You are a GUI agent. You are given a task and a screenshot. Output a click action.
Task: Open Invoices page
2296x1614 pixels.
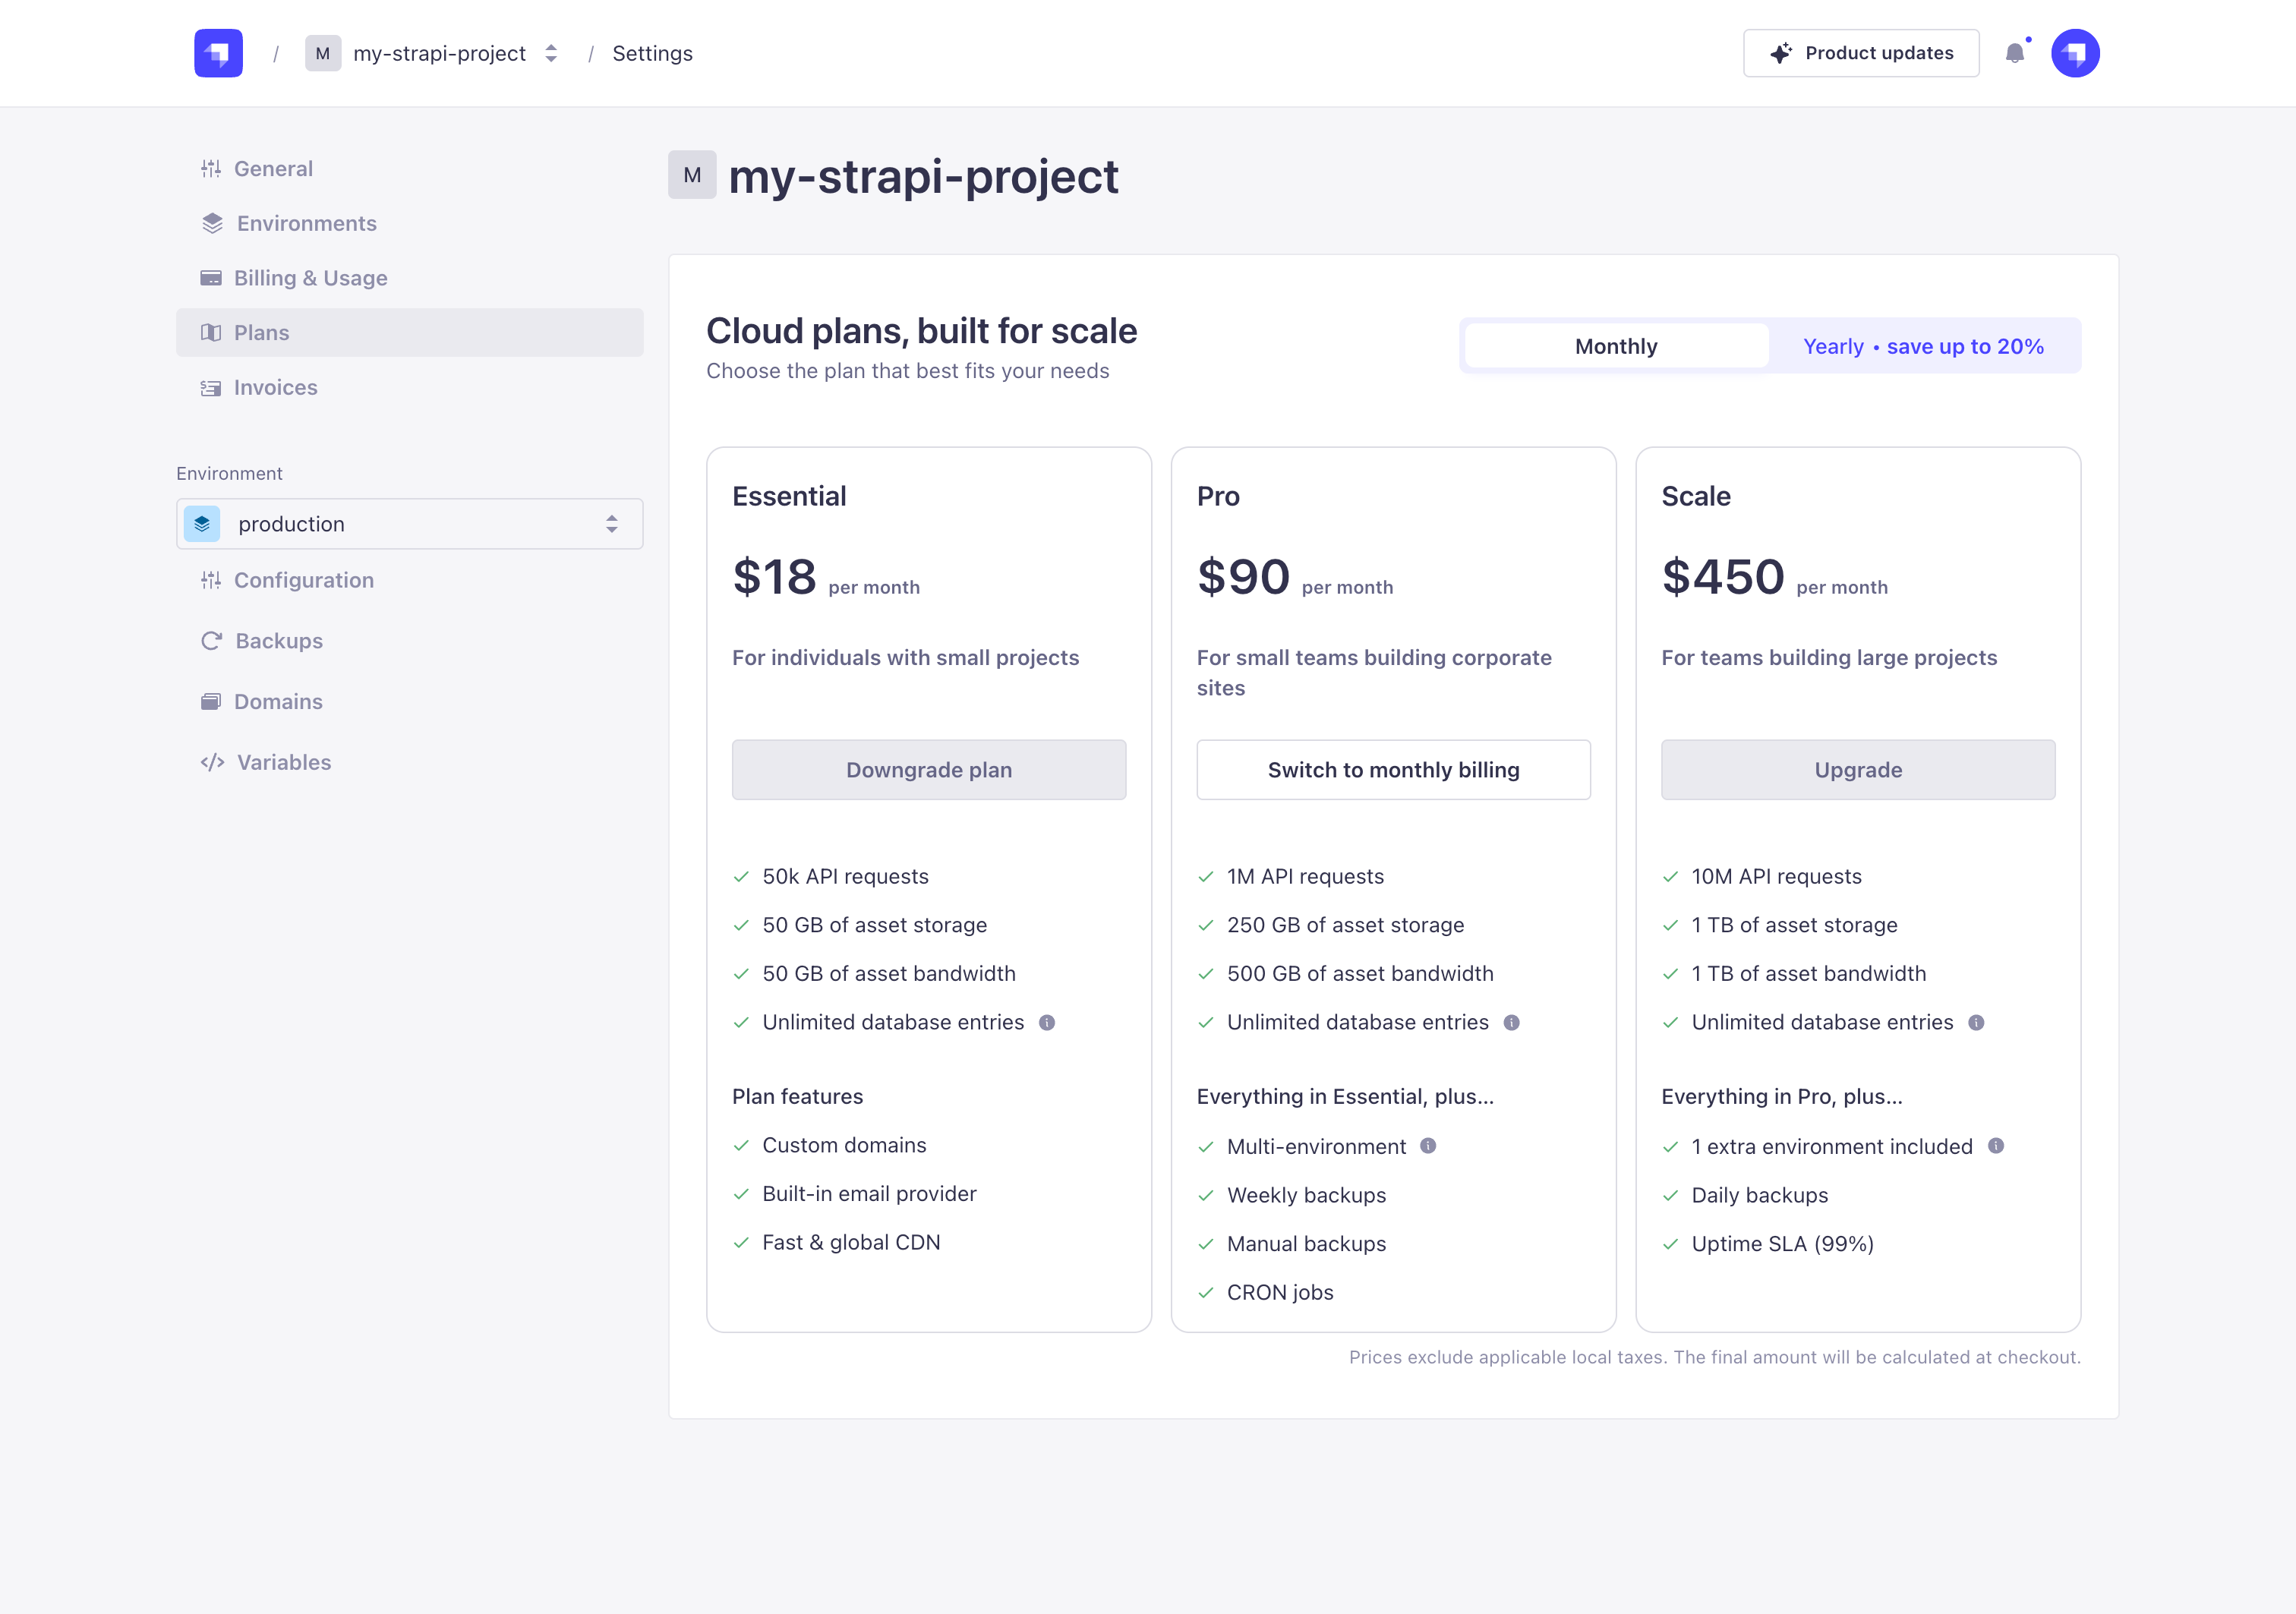click(x=410, y=387)
